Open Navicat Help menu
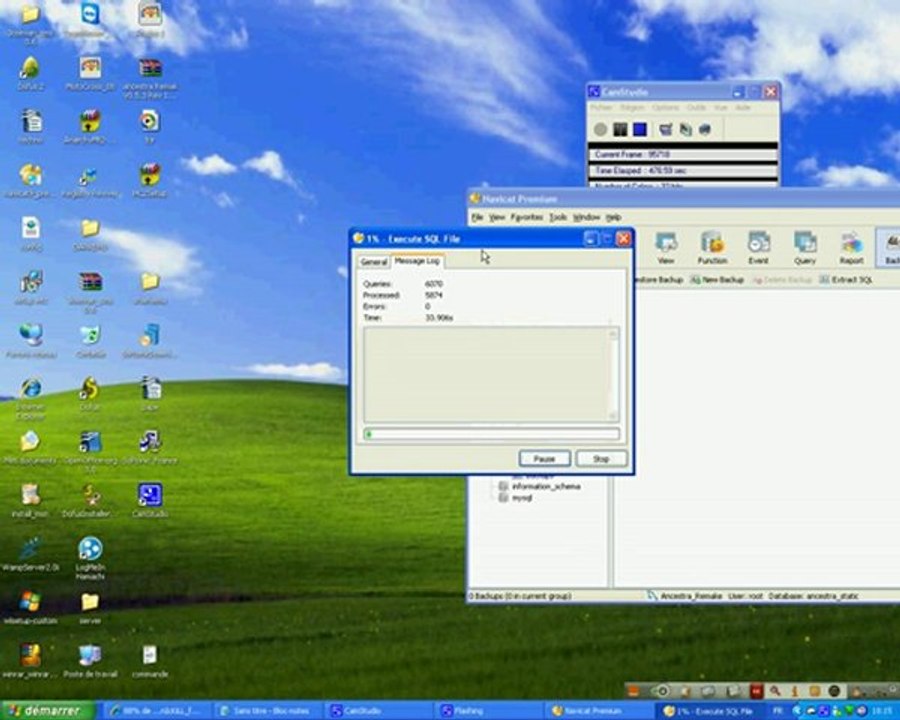900x720 pixels. pos(614,217)
